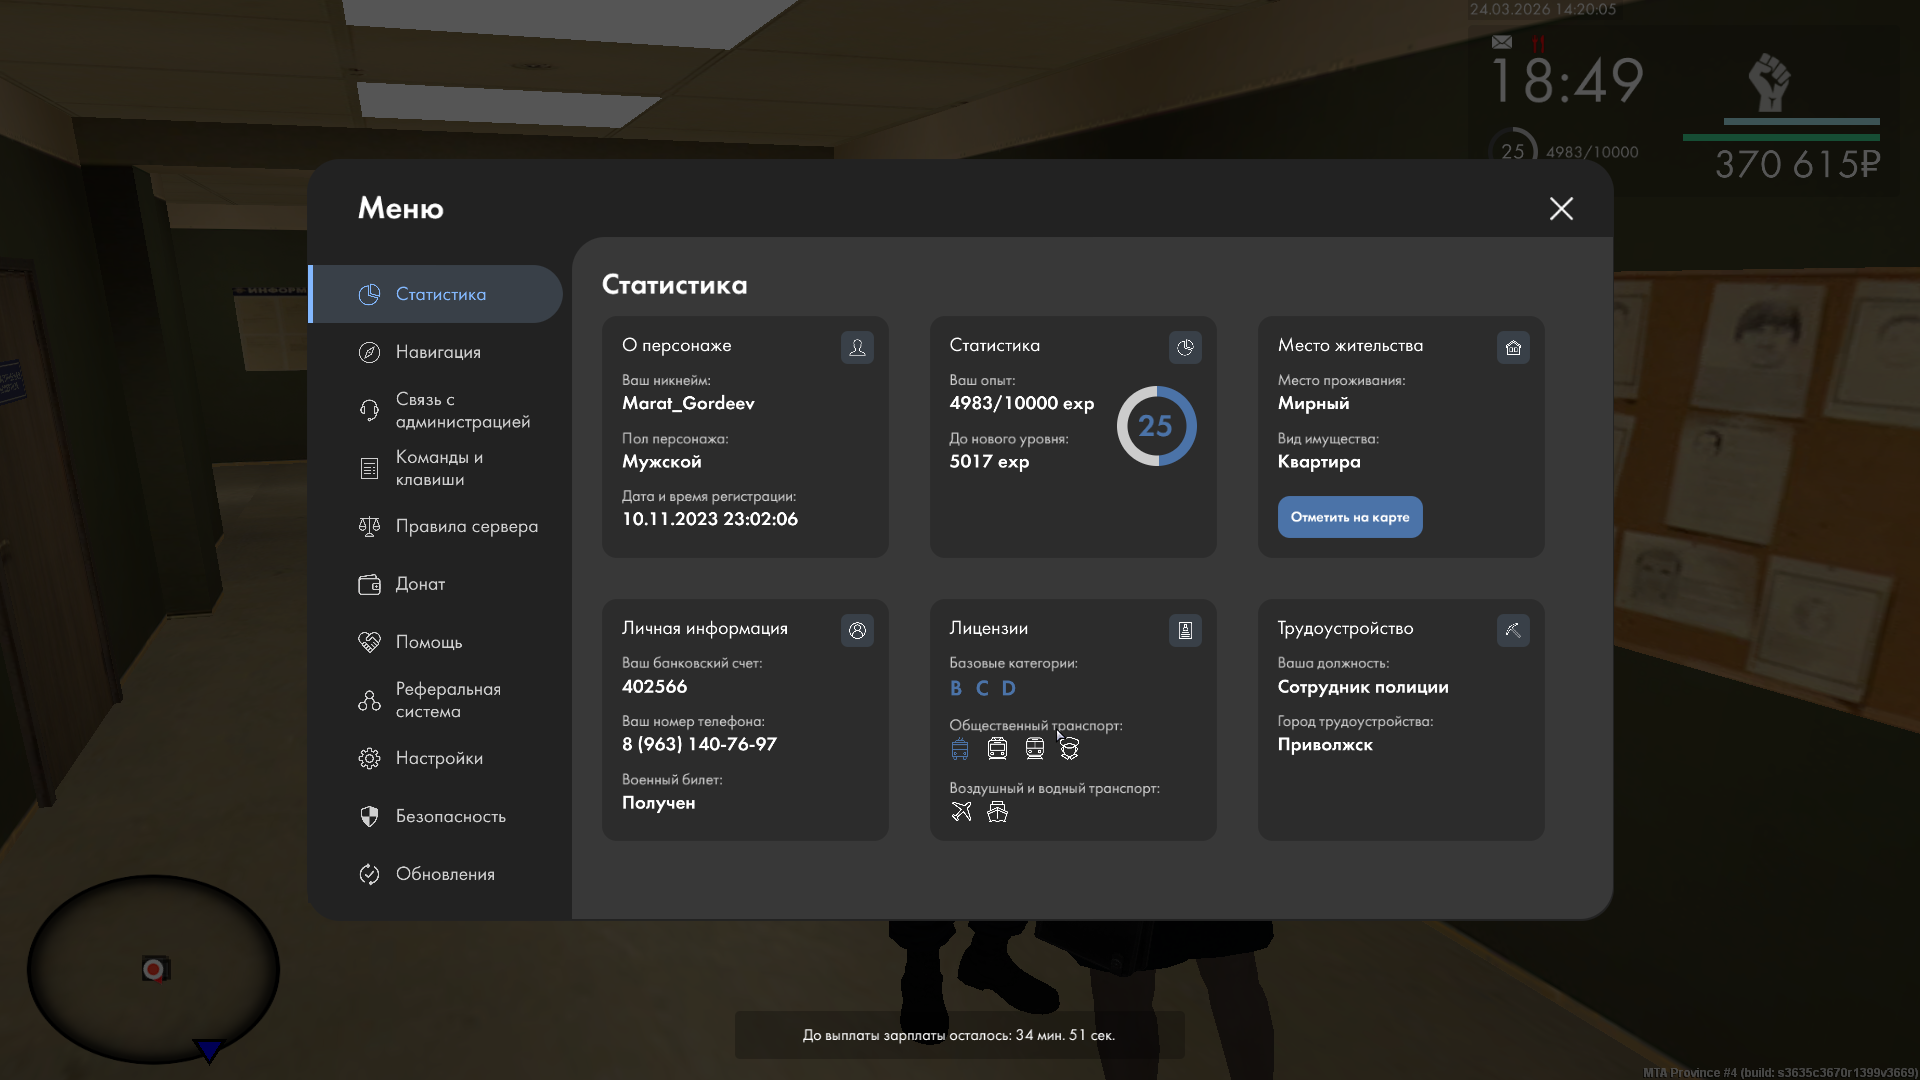
Task: Click the license document icon in Лицензии card
Action: pyautogui.click(x=1185, y=630)
